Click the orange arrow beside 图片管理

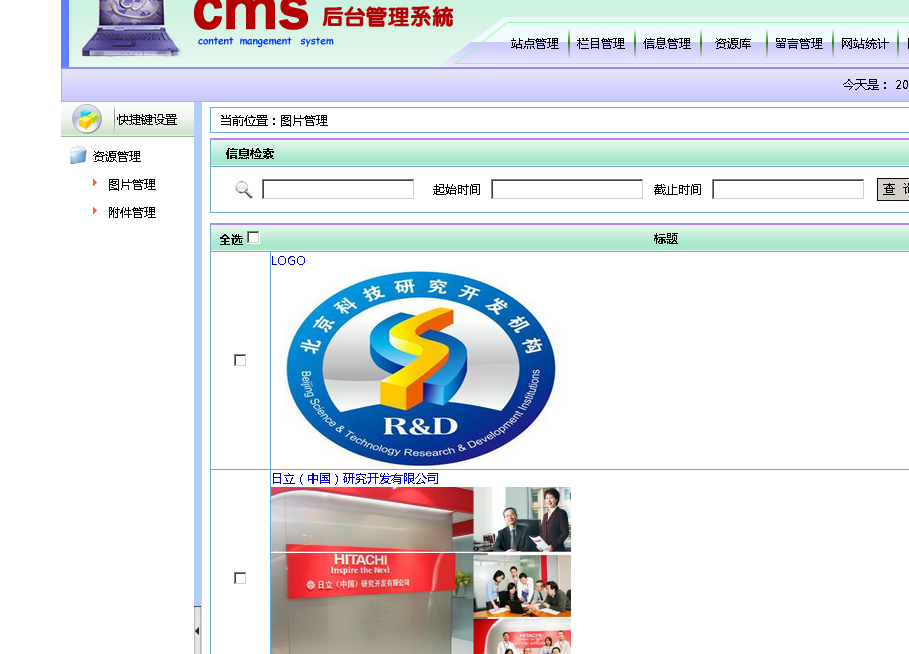point(94,183)
